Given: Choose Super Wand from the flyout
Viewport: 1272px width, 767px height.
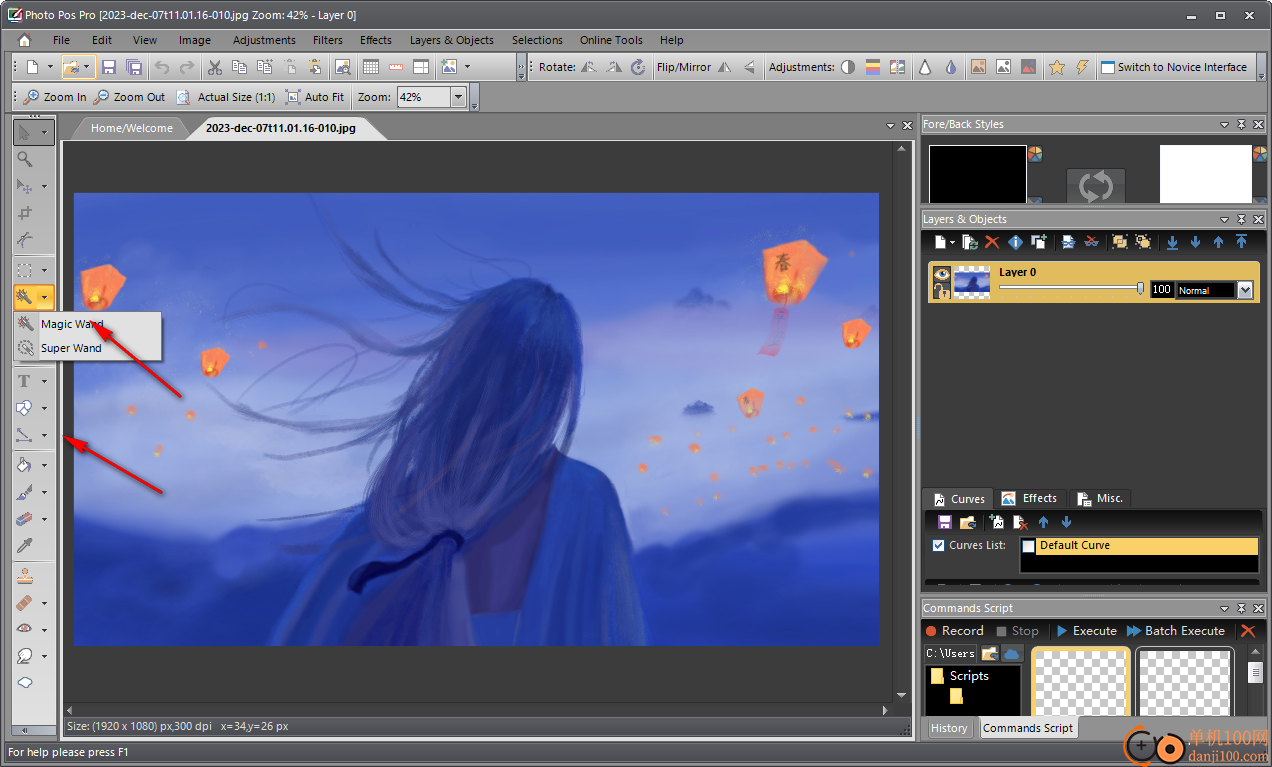Looking at the screenshot, I should pos(86,348).
